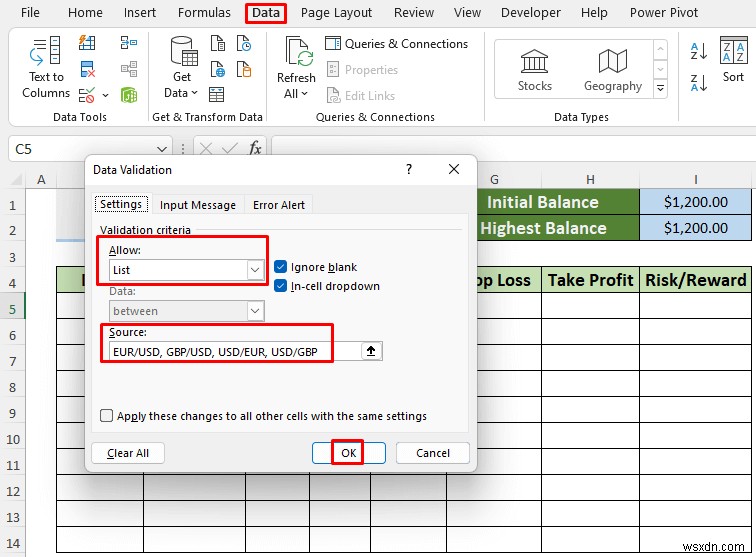Sort Z to A descending

699,83
